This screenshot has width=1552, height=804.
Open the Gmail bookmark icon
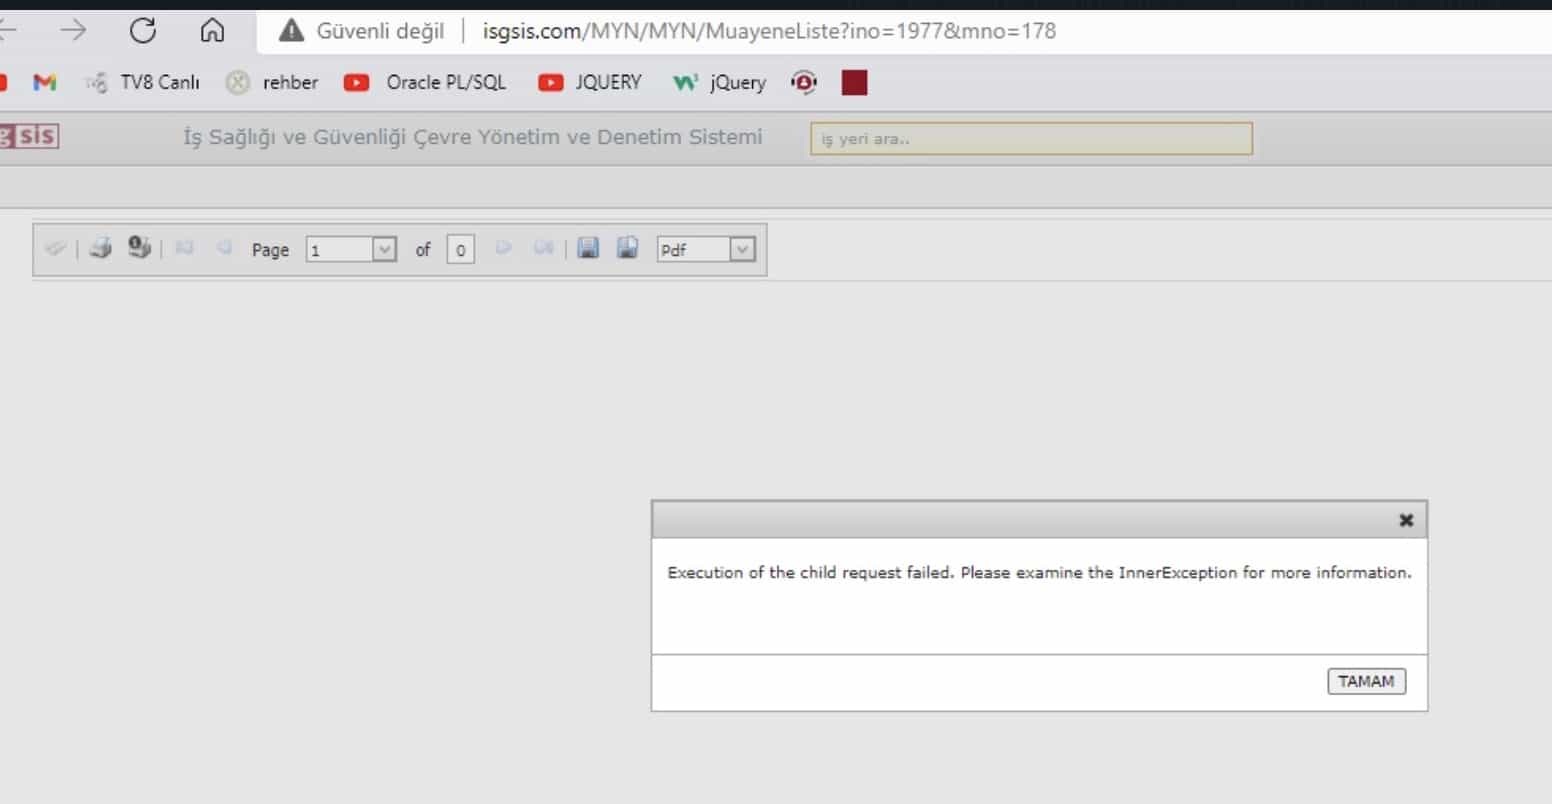[x=44, y=83]
